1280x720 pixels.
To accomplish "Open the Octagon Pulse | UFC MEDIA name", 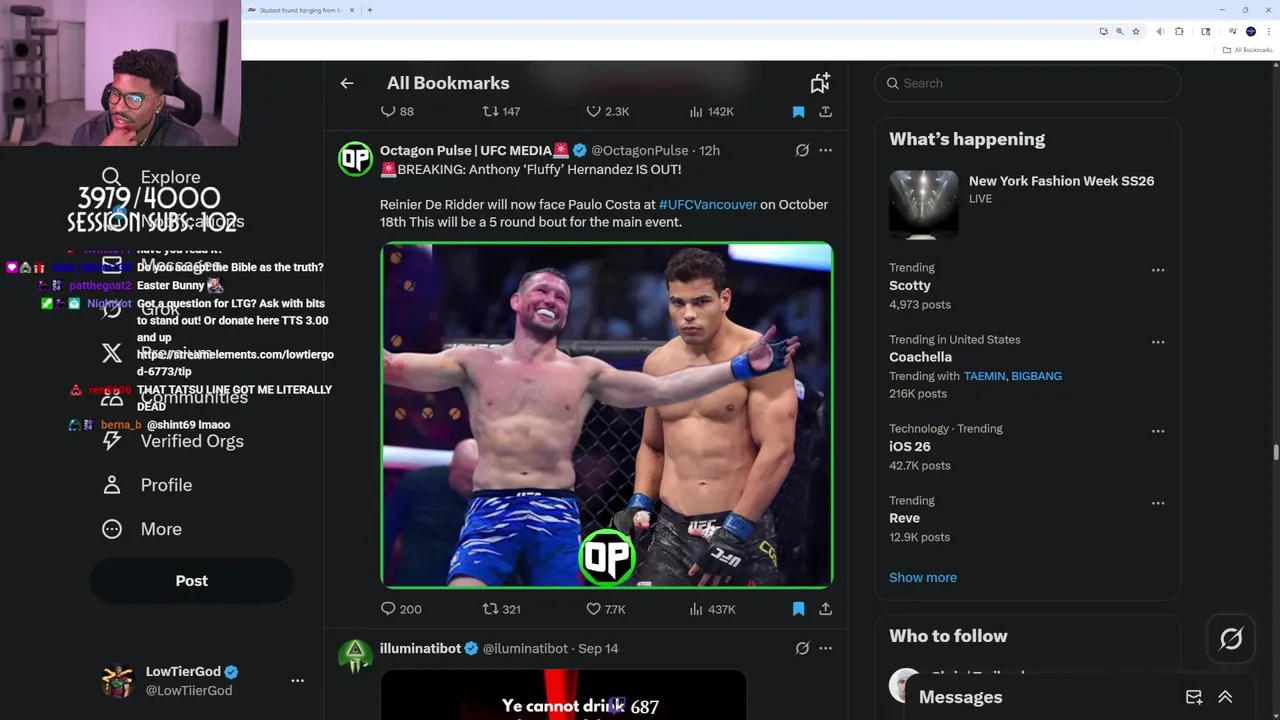I will click(x=474, y=150).
